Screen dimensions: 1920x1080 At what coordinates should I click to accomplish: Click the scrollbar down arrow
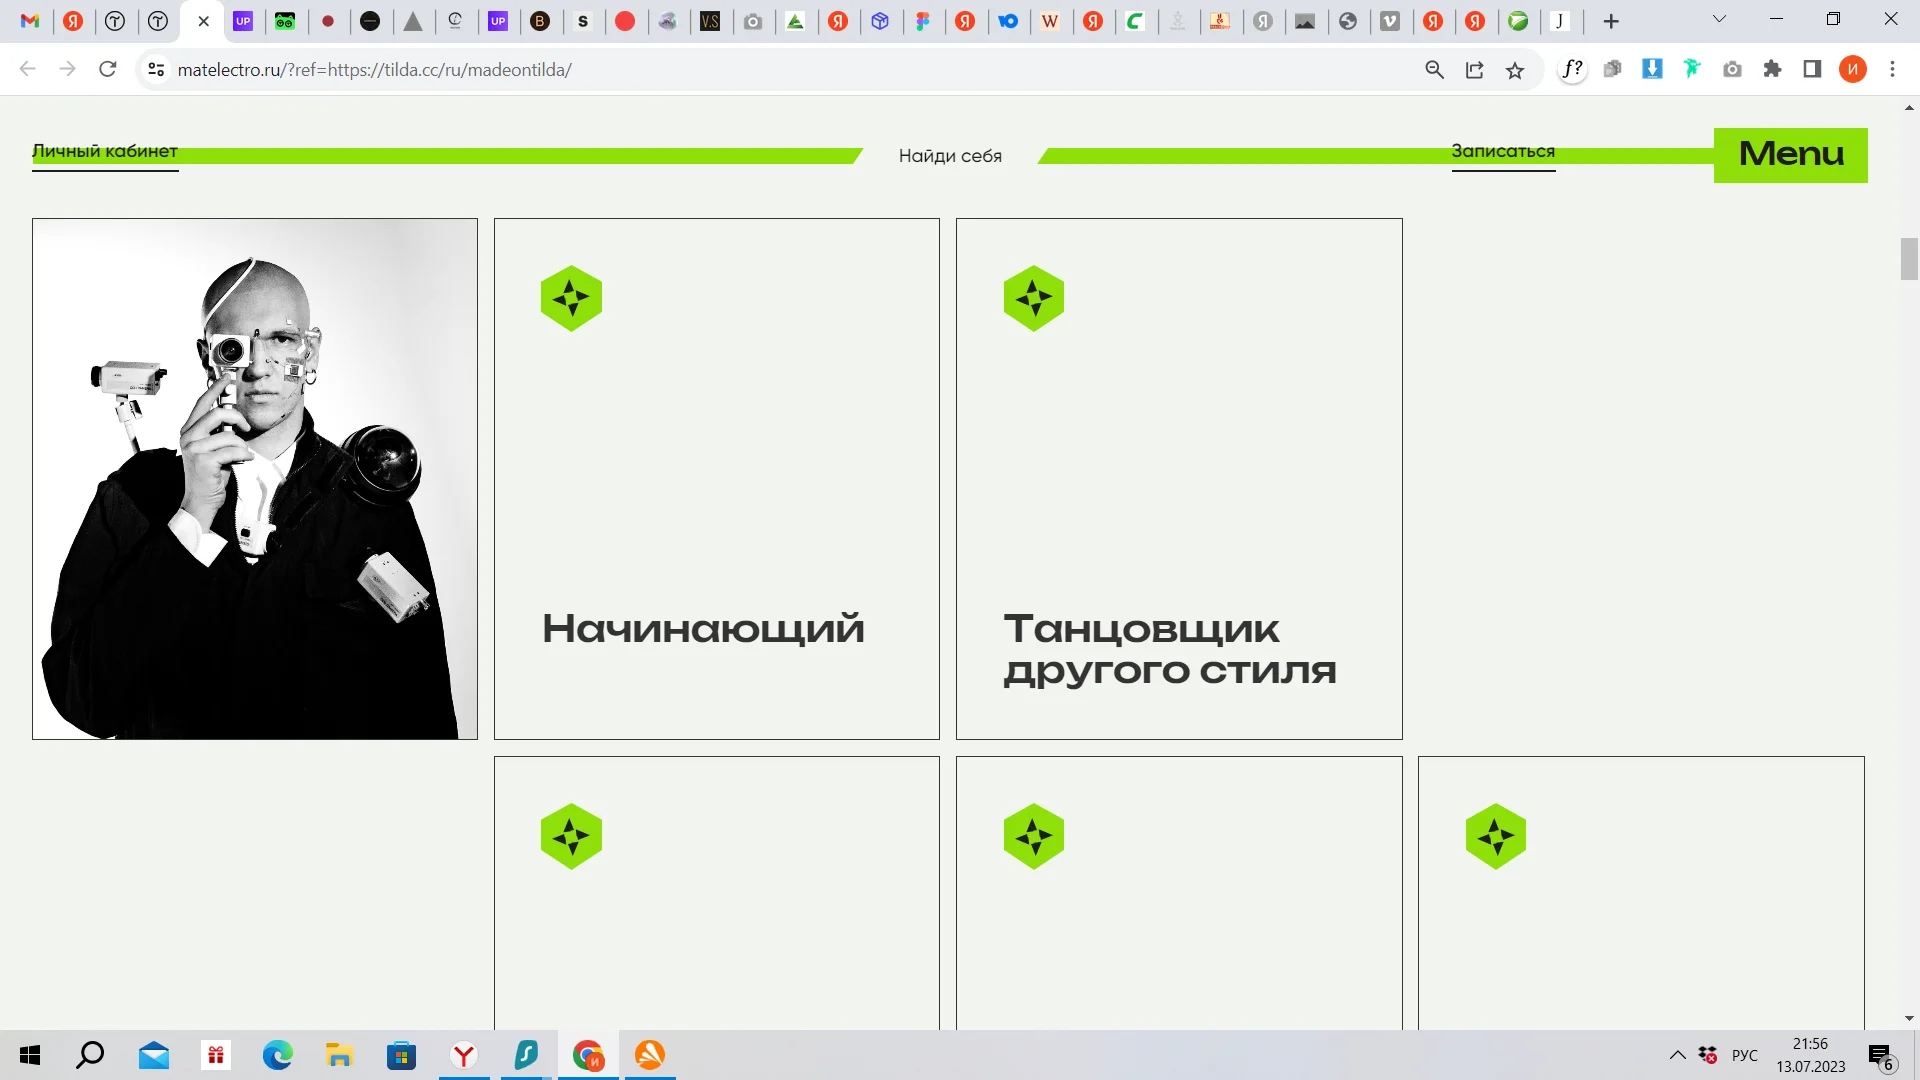point(1909,1019)
